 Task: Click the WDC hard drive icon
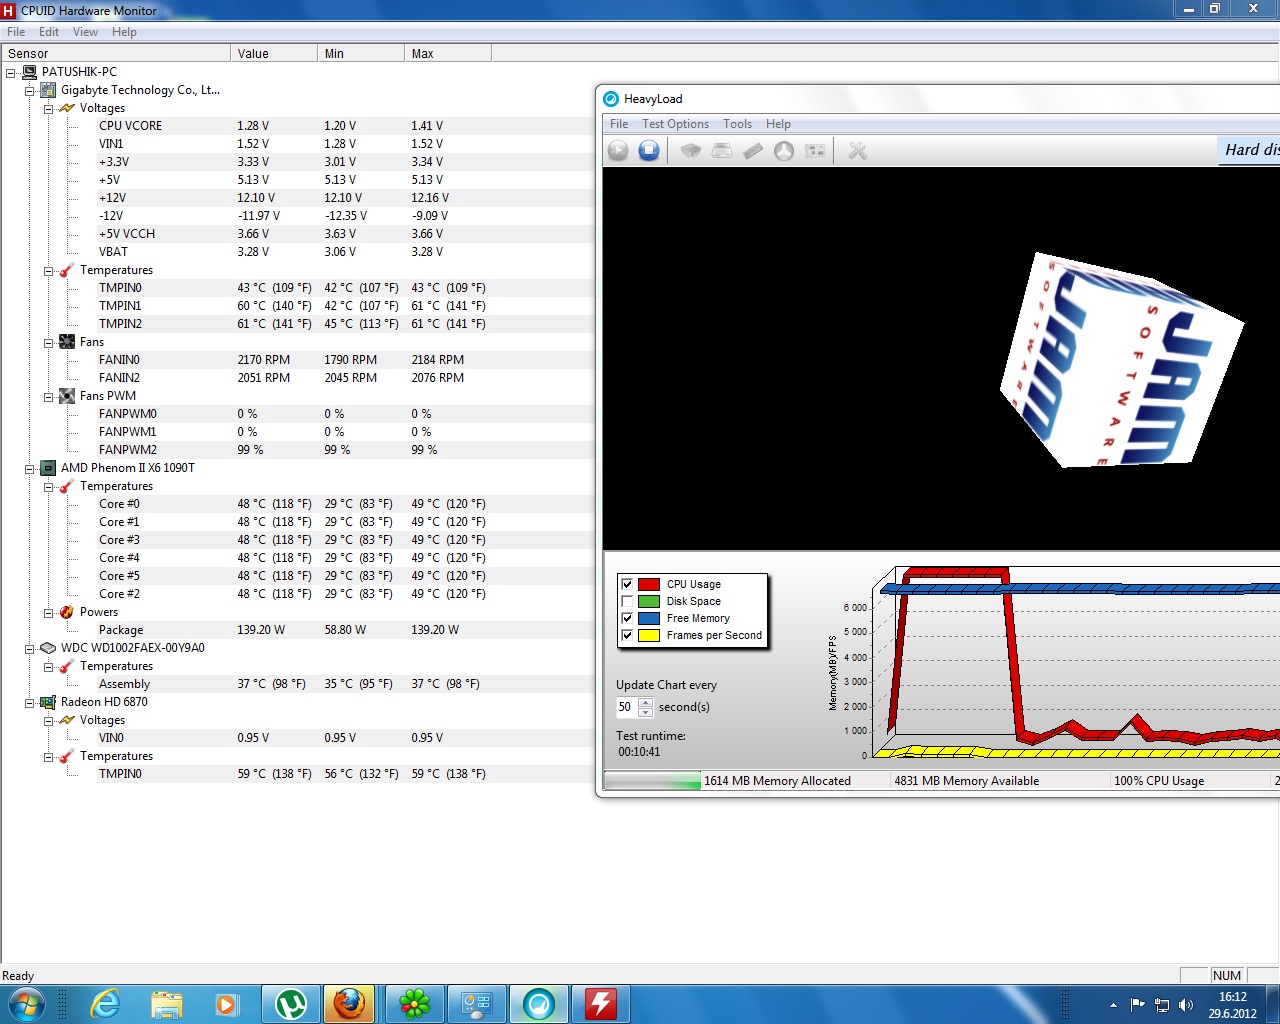point(48,648)
